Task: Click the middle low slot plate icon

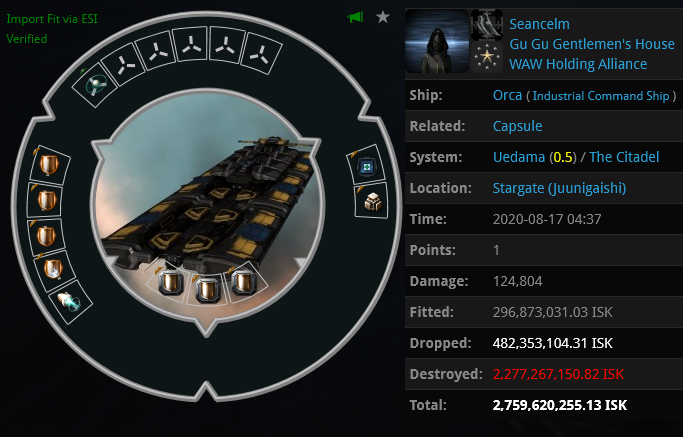Action: coord(208,289)
